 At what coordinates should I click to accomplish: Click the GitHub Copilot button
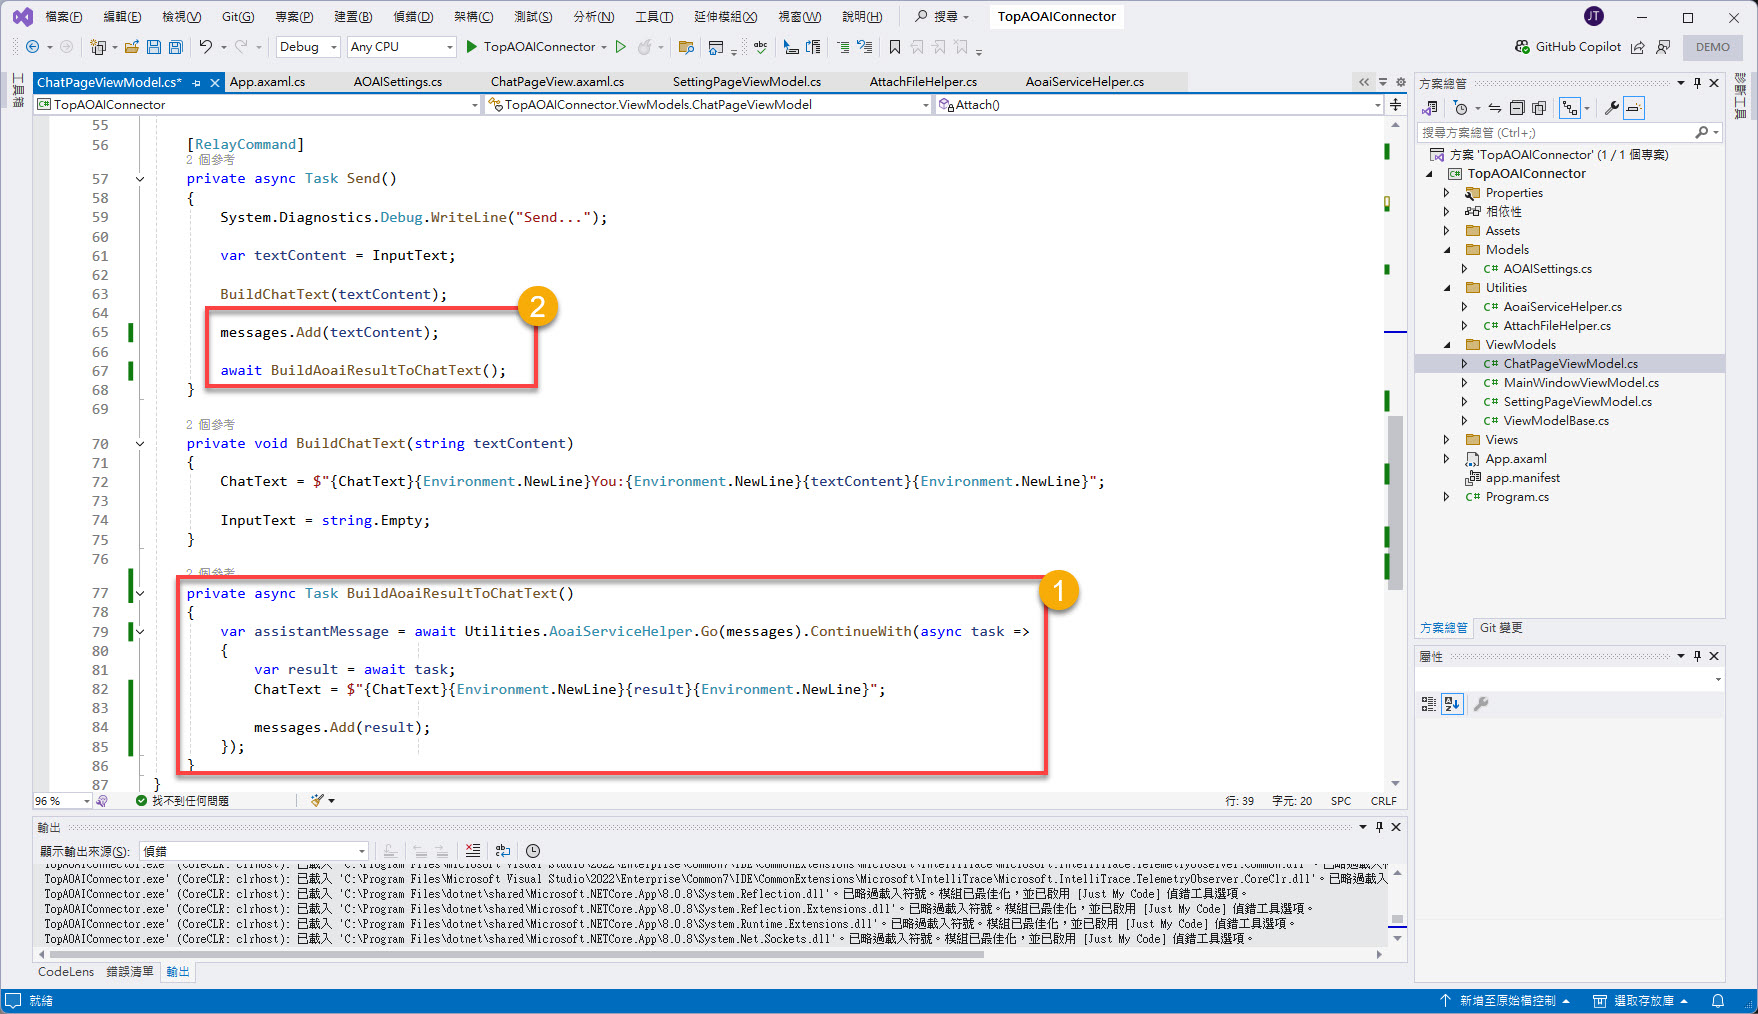pos(1567,47)
